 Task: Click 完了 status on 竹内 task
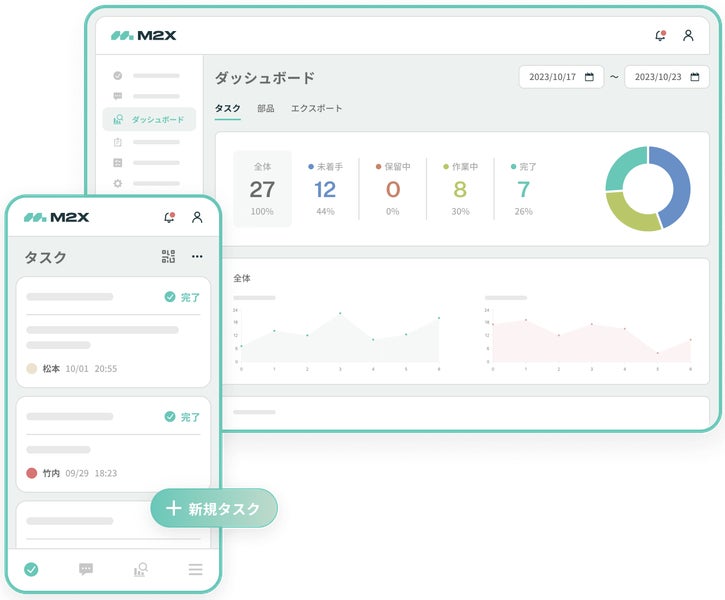coord(182,417)
